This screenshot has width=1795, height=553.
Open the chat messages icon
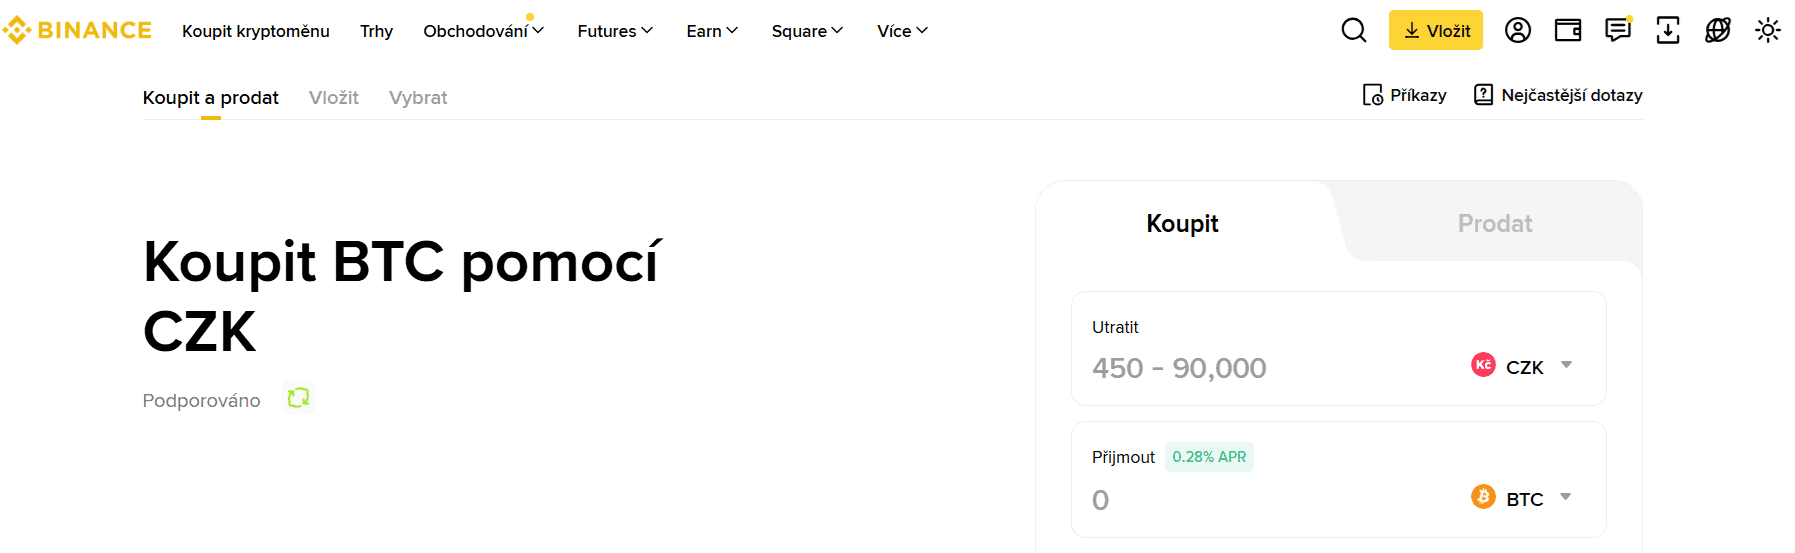[x=1617, y=31]
